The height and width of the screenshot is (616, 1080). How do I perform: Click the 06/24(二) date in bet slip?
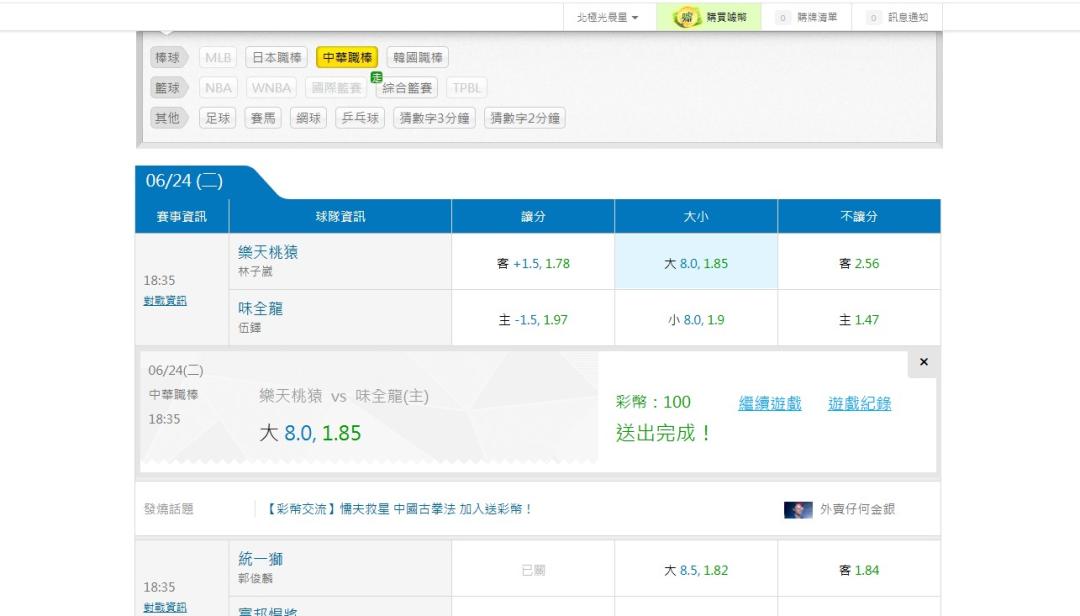(176, 371)
